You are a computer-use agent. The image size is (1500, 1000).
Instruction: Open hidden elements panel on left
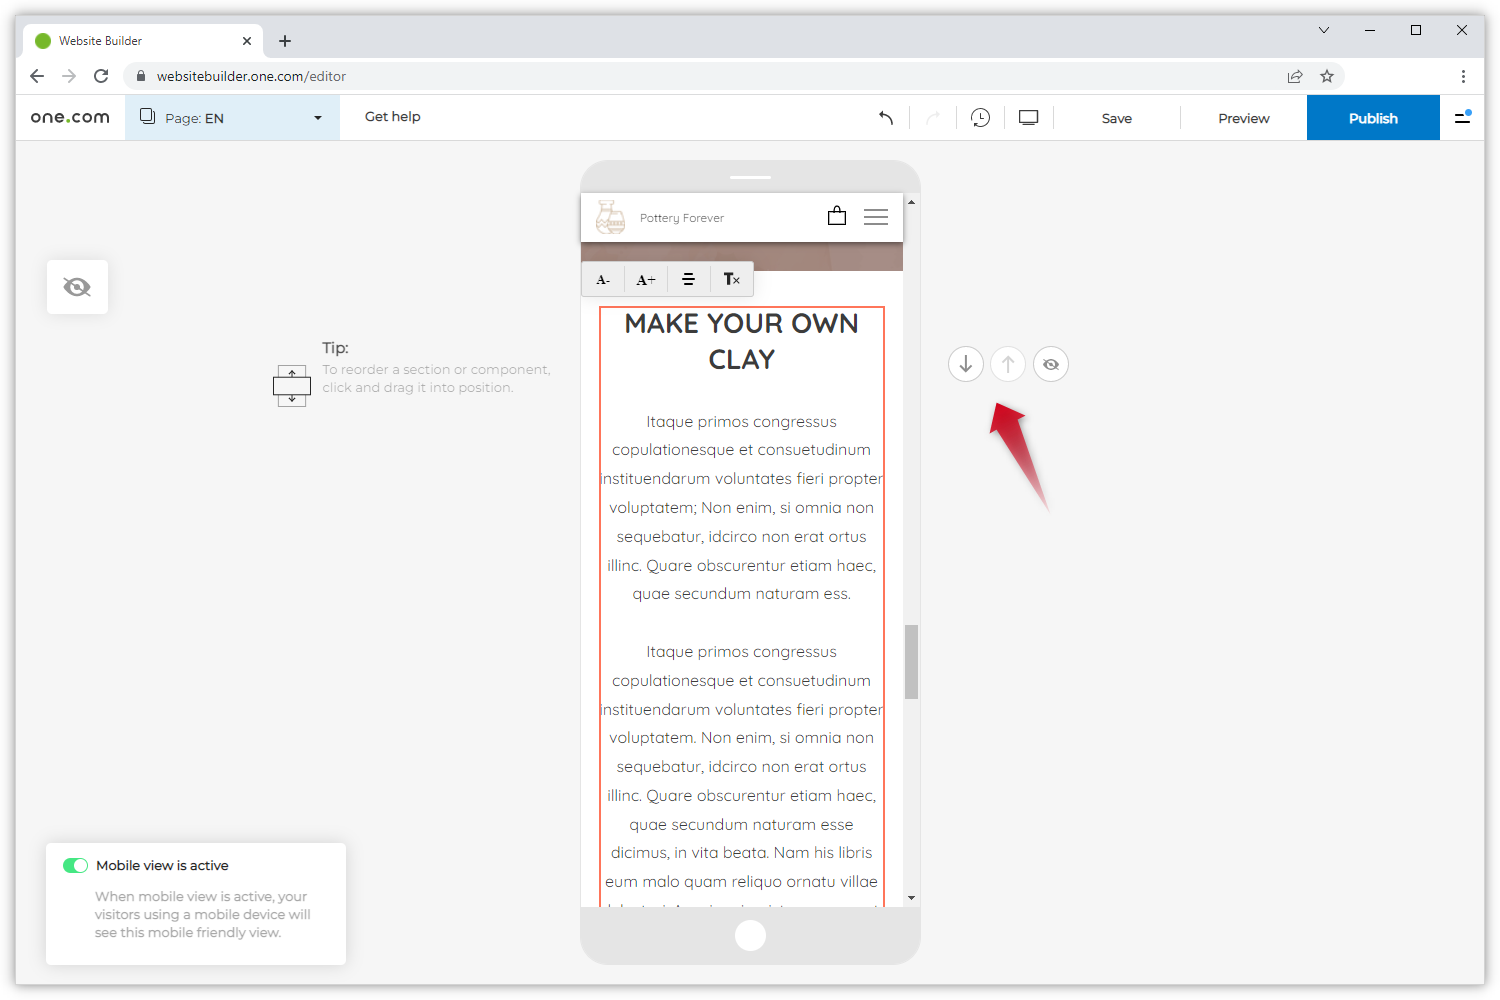click(x=77, y=288)
